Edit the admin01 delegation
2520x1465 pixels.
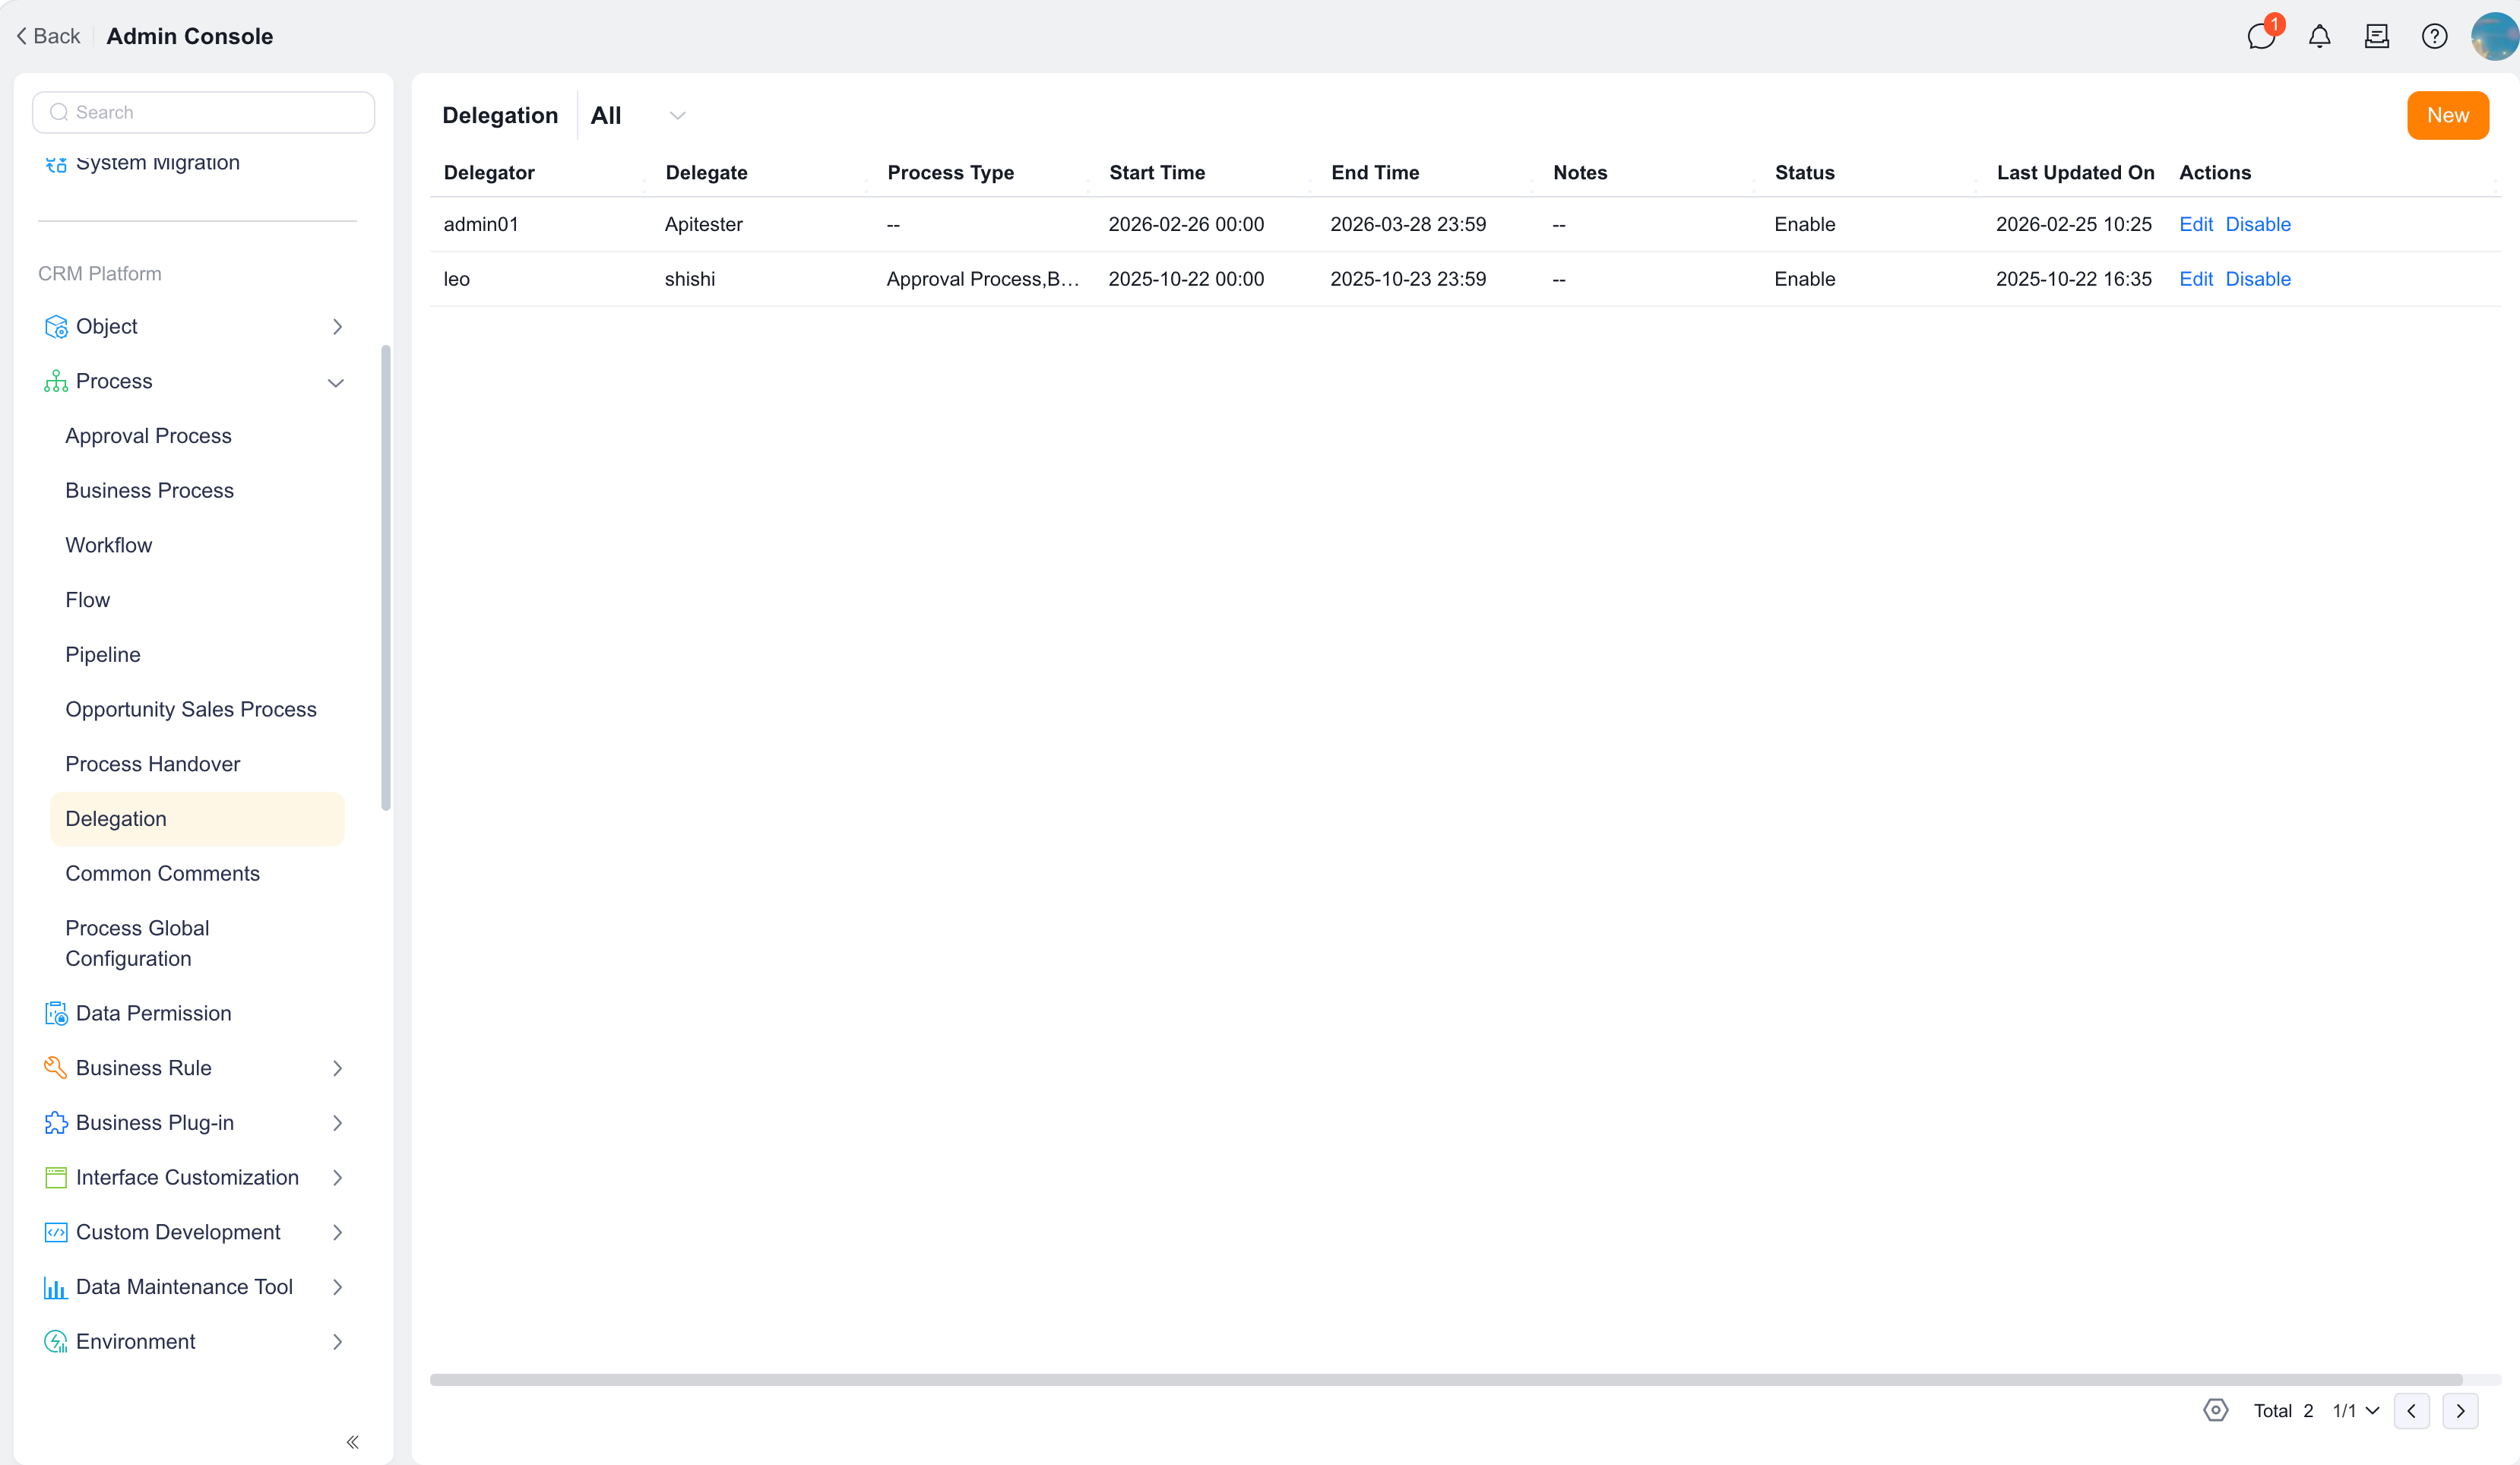2196,224
